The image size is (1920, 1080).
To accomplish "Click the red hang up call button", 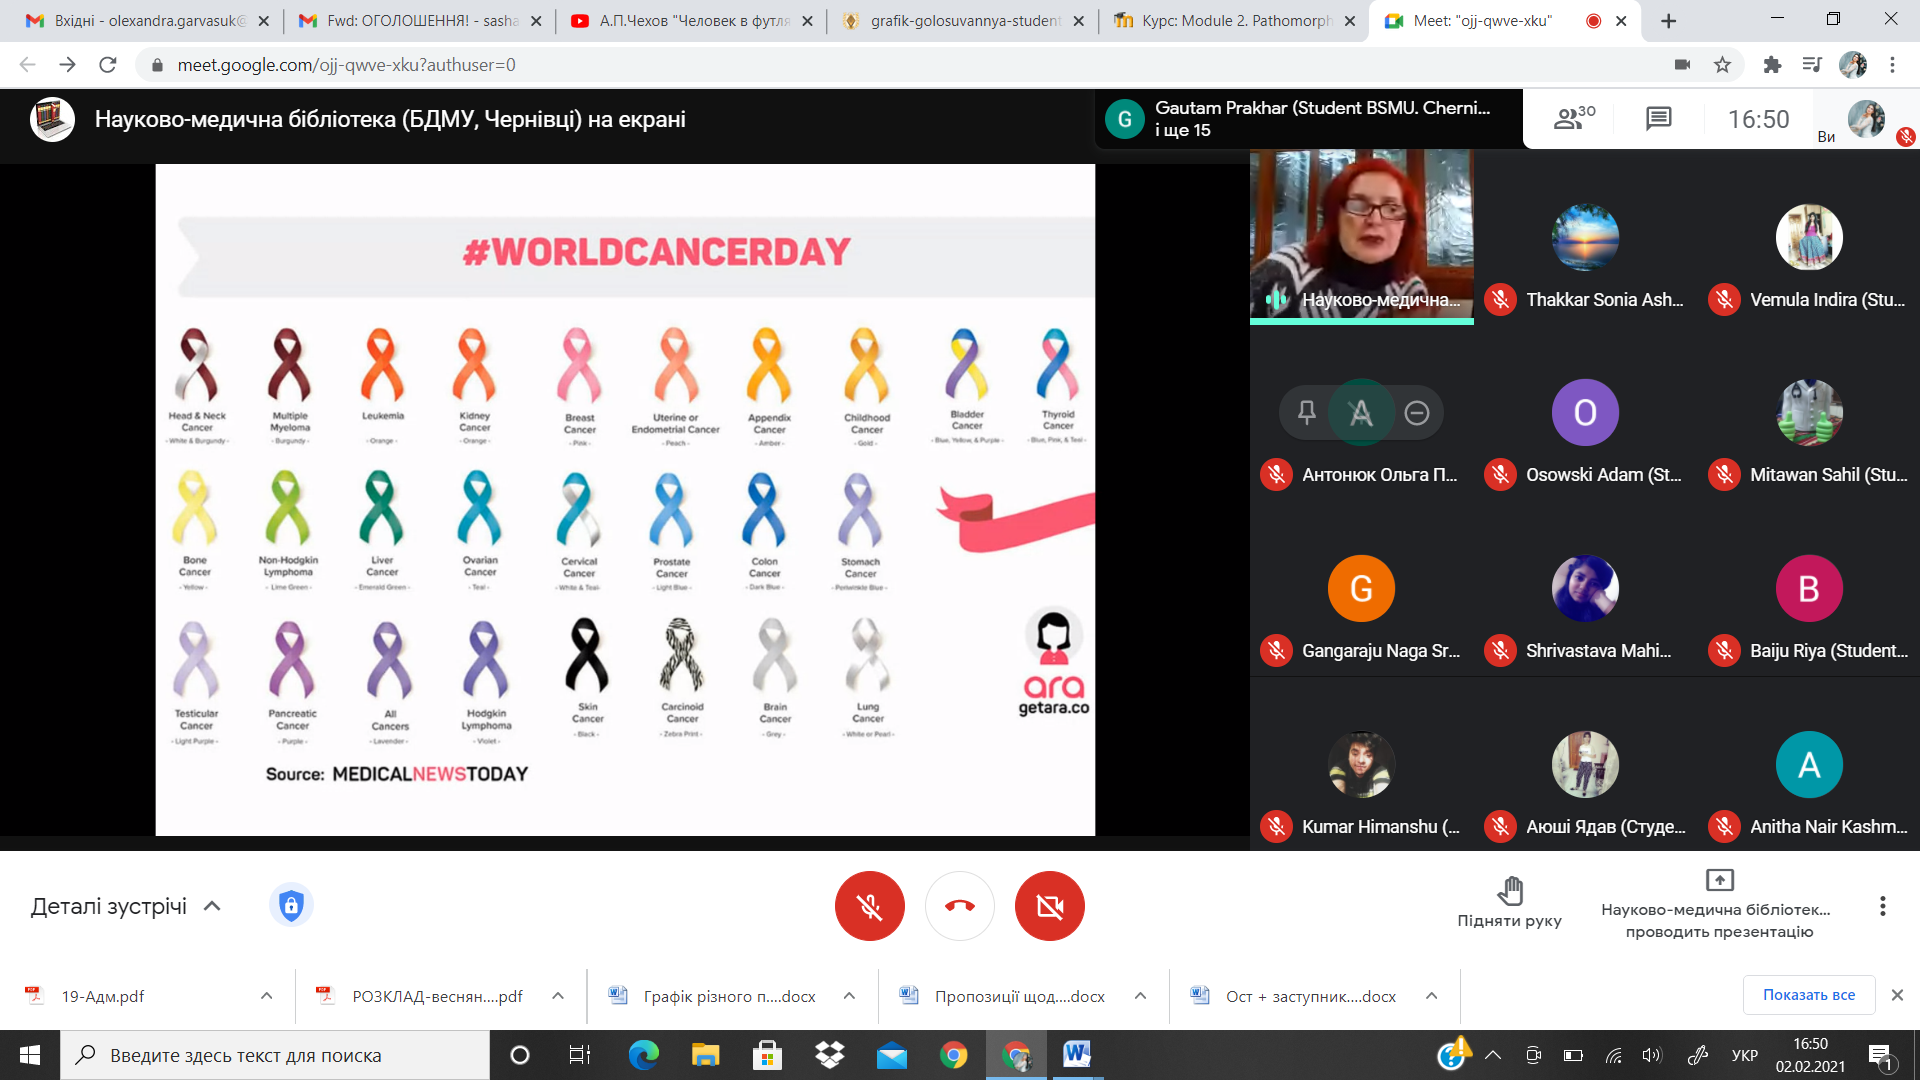I will coord(959,906).
